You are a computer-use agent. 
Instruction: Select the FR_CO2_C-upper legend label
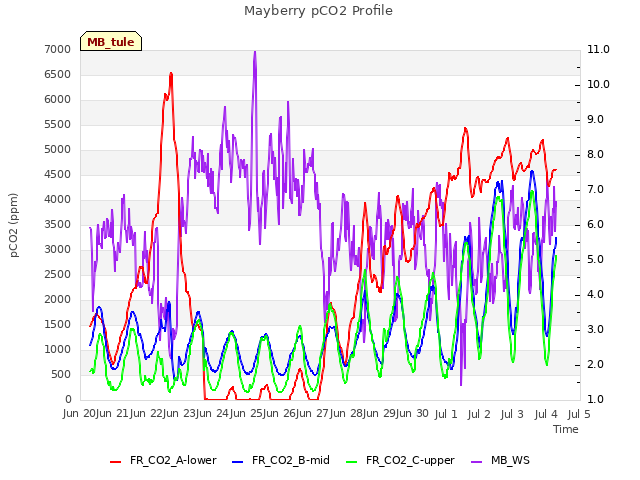410,460
